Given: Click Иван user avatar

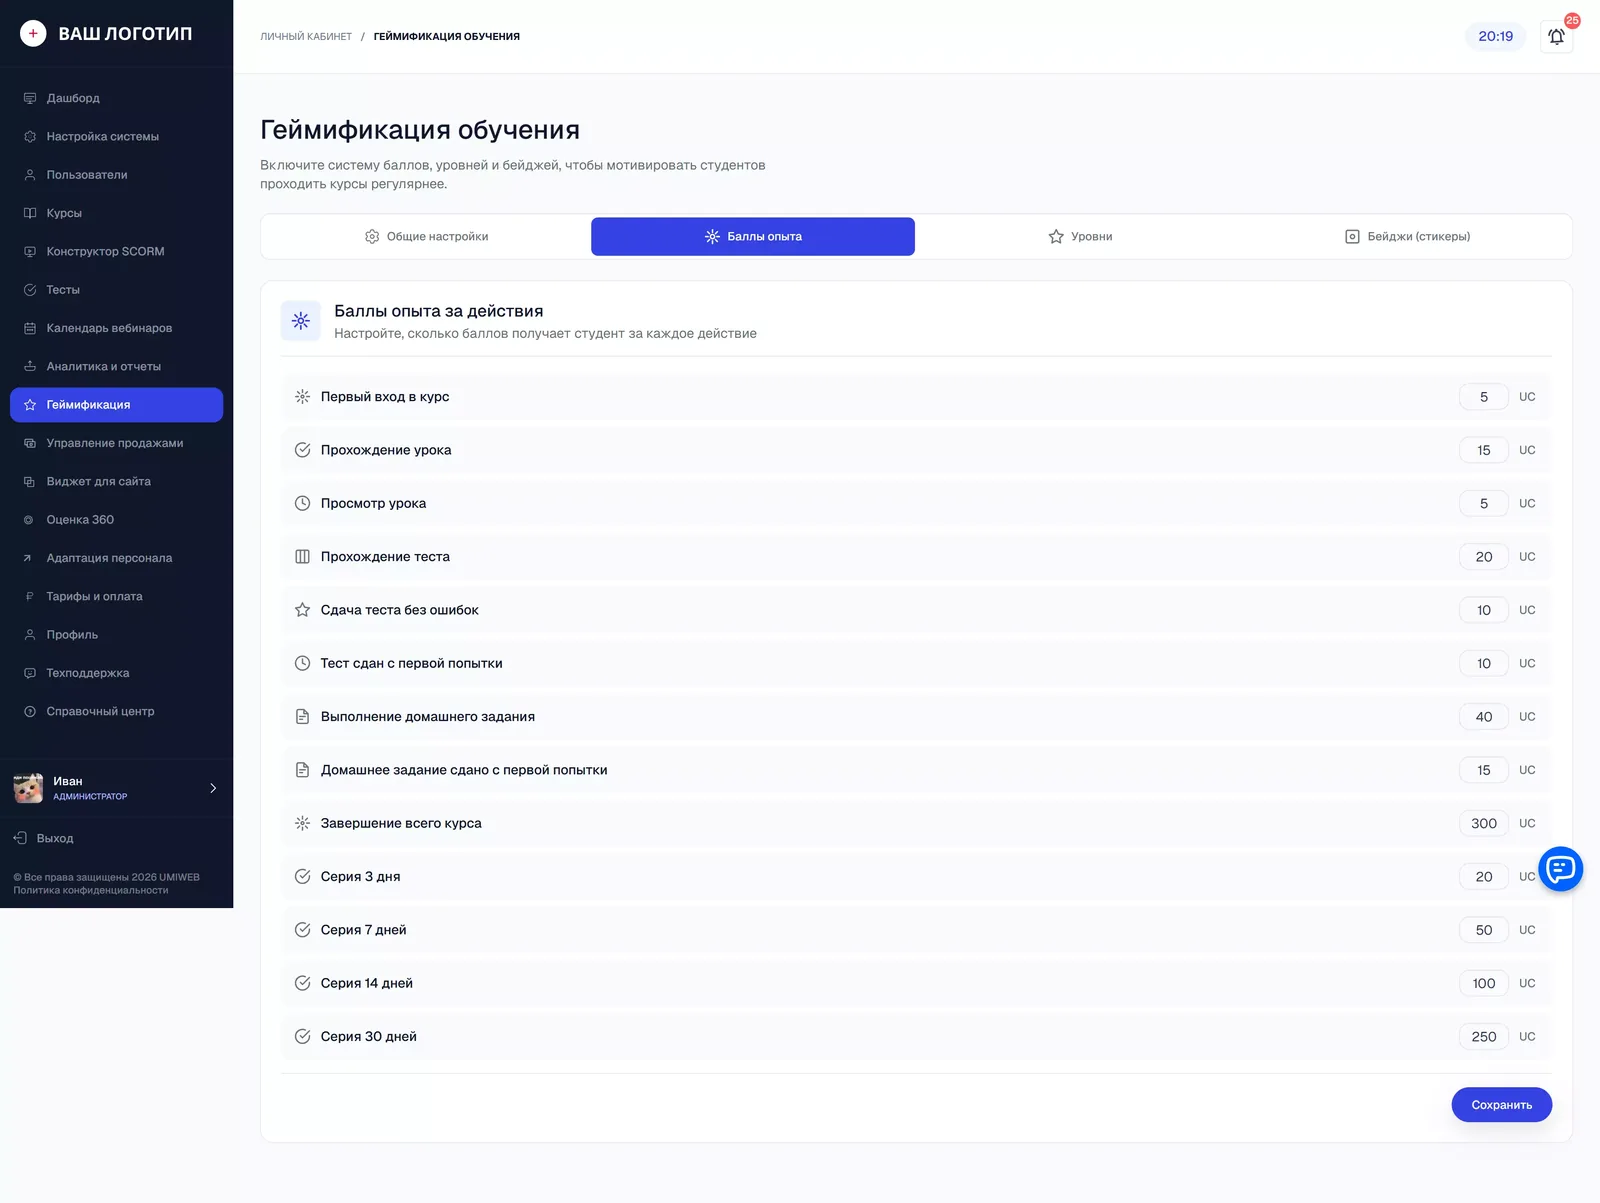Looking at the screenshot, I should point(28,788).
